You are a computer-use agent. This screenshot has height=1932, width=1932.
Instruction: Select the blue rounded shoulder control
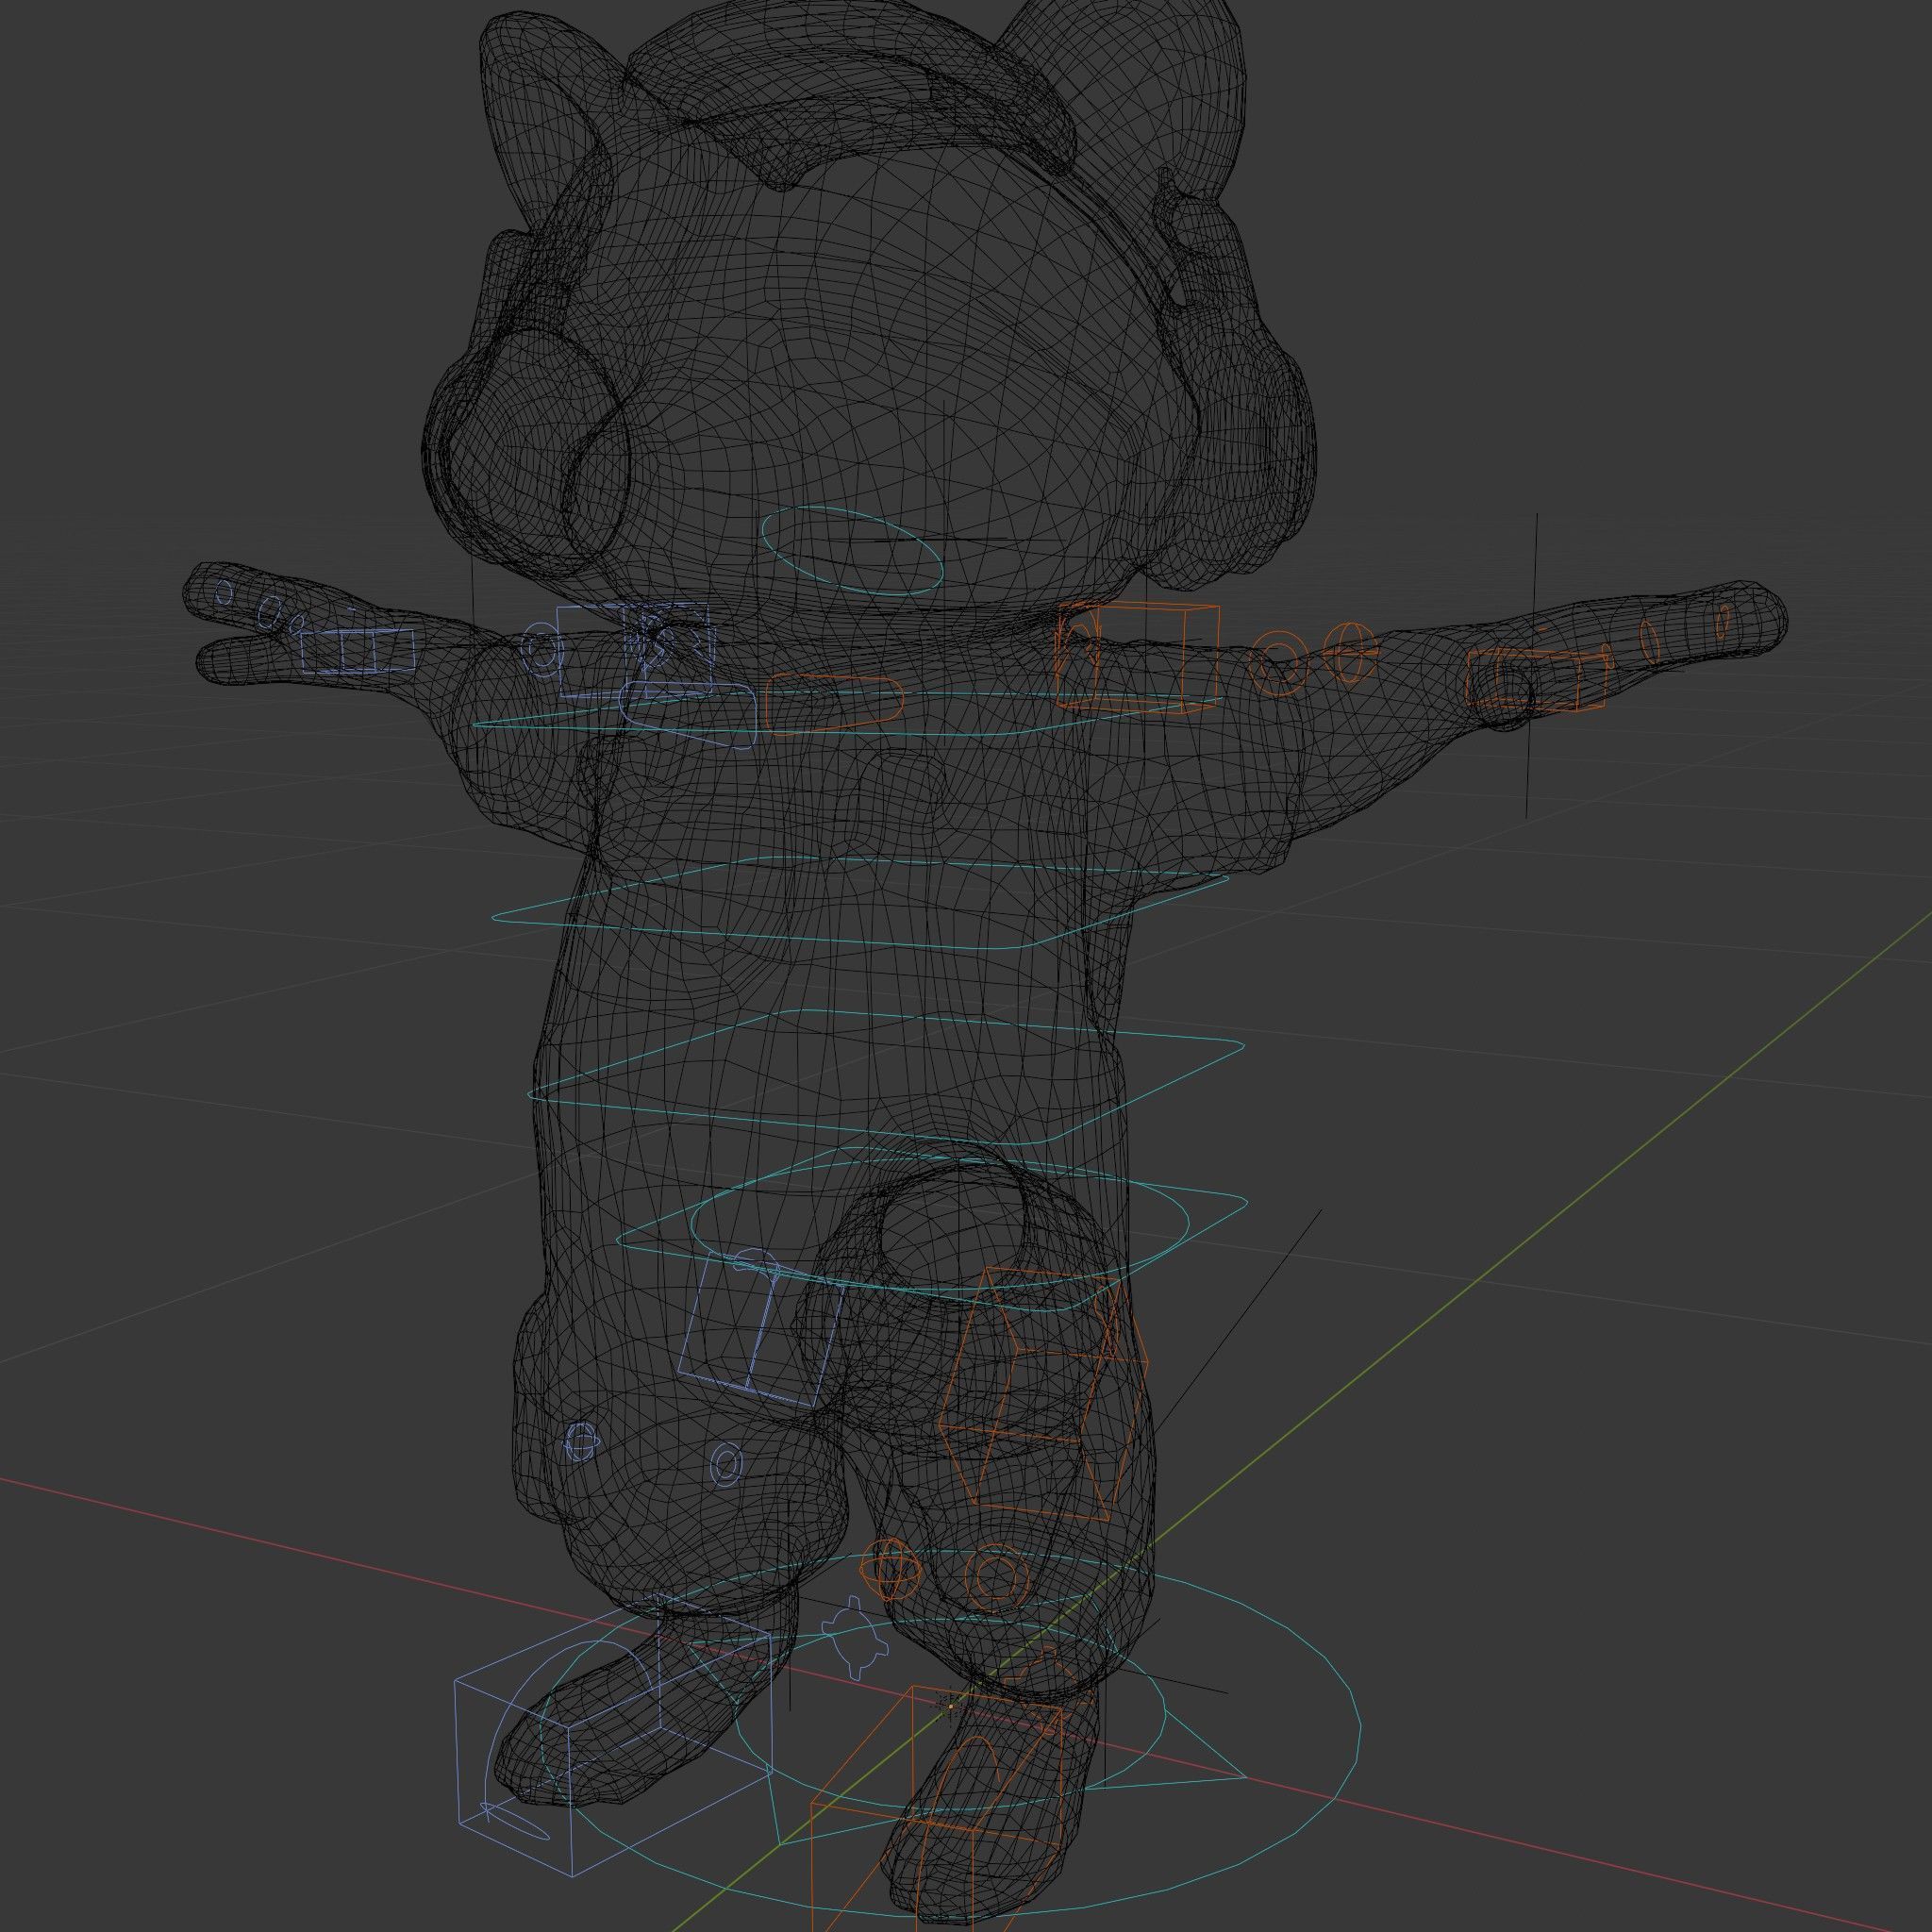click(688, 716)
